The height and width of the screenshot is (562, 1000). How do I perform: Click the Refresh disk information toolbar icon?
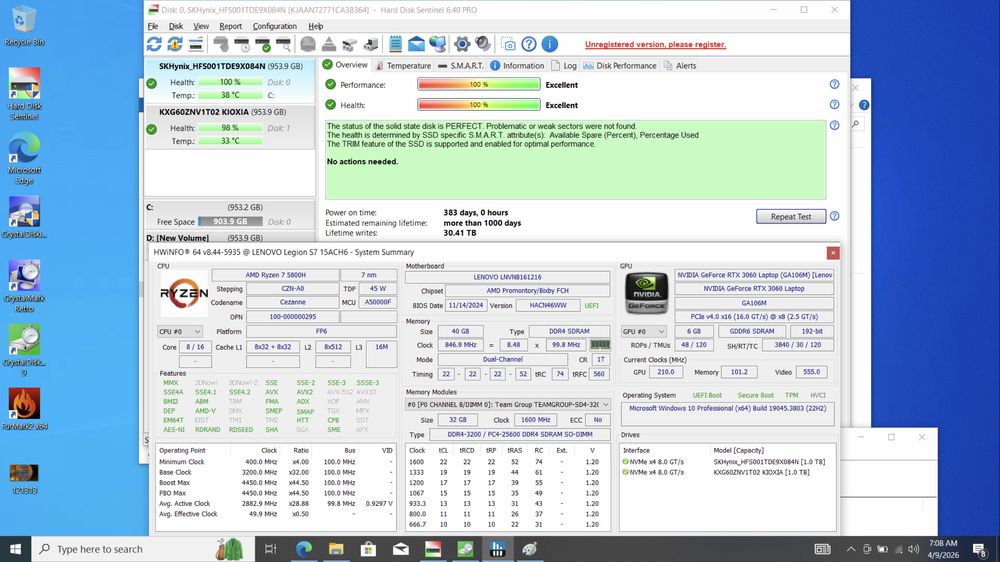point(154,44)
